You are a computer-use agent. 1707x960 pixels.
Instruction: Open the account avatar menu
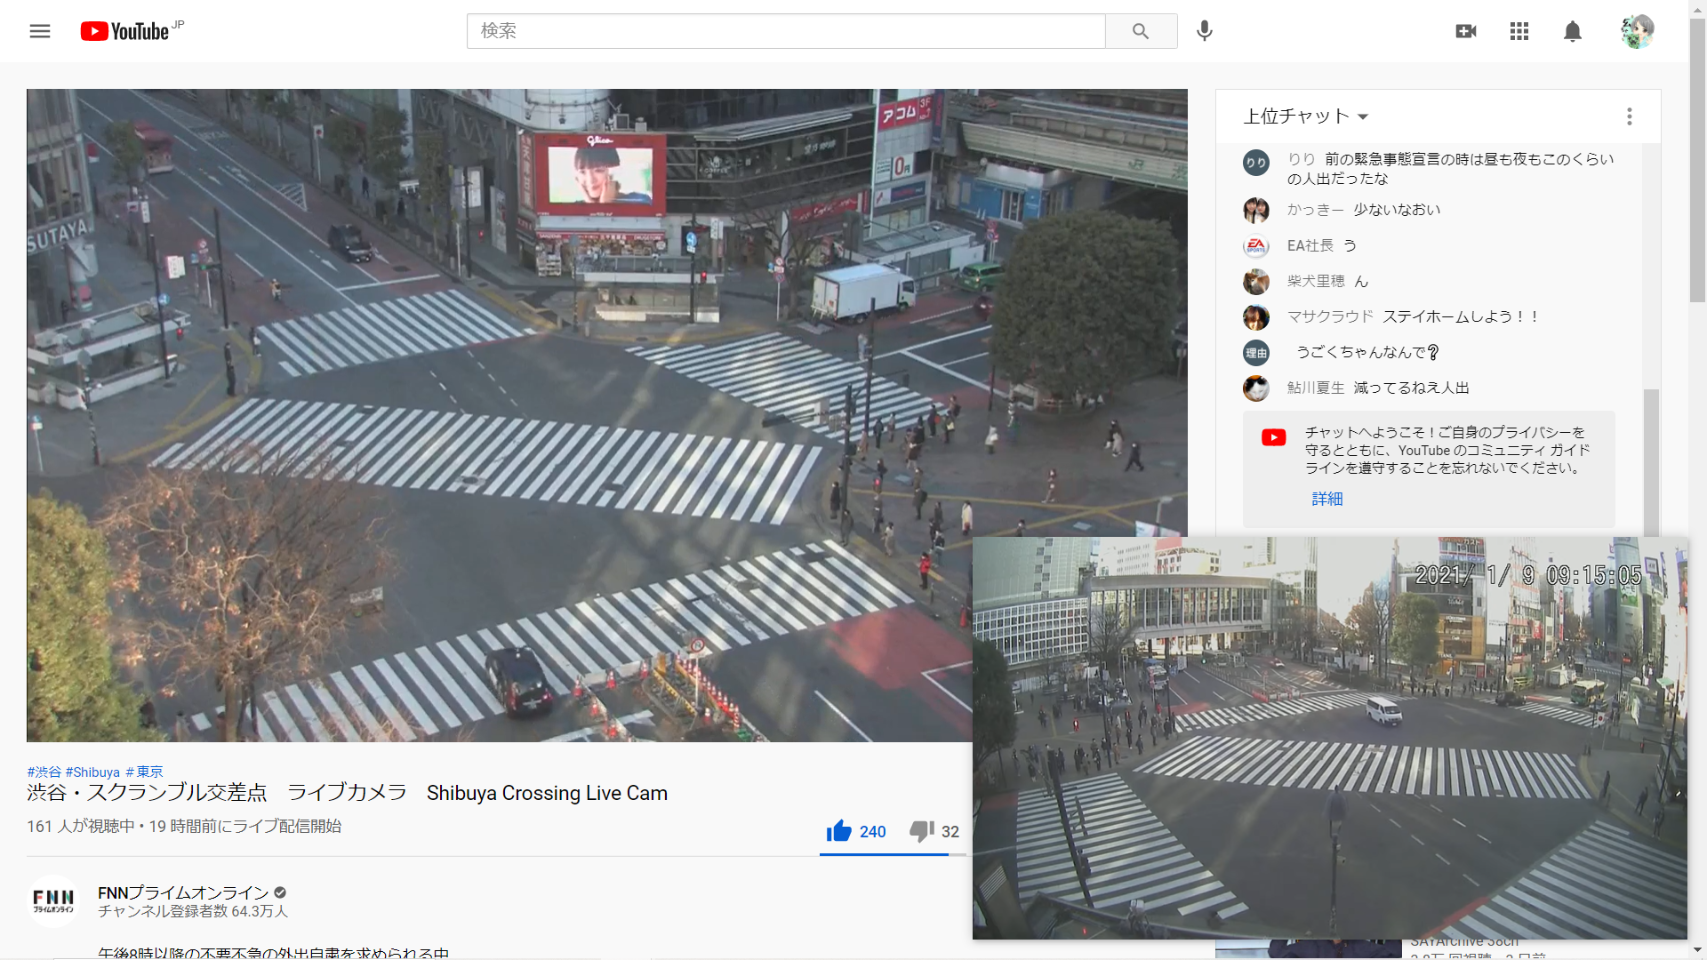point(1636,31)
